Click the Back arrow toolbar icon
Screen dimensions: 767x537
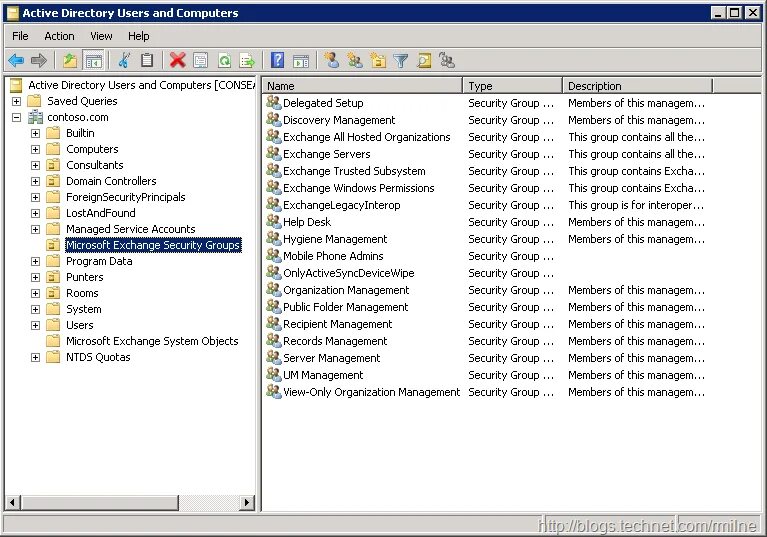[x=16, y=61]
